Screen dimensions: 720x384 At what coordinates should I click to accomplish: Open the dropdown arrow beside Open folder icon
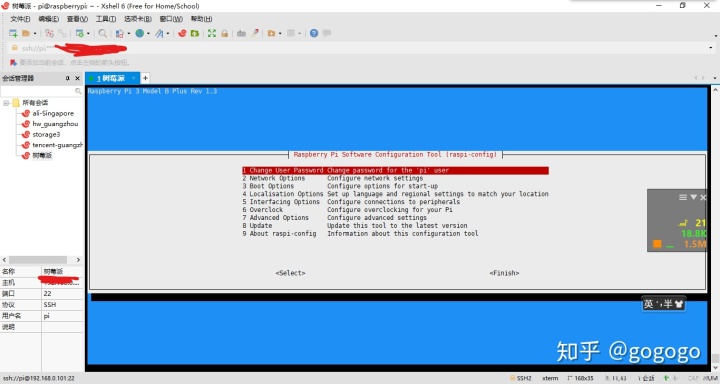(x=35, y=34)
